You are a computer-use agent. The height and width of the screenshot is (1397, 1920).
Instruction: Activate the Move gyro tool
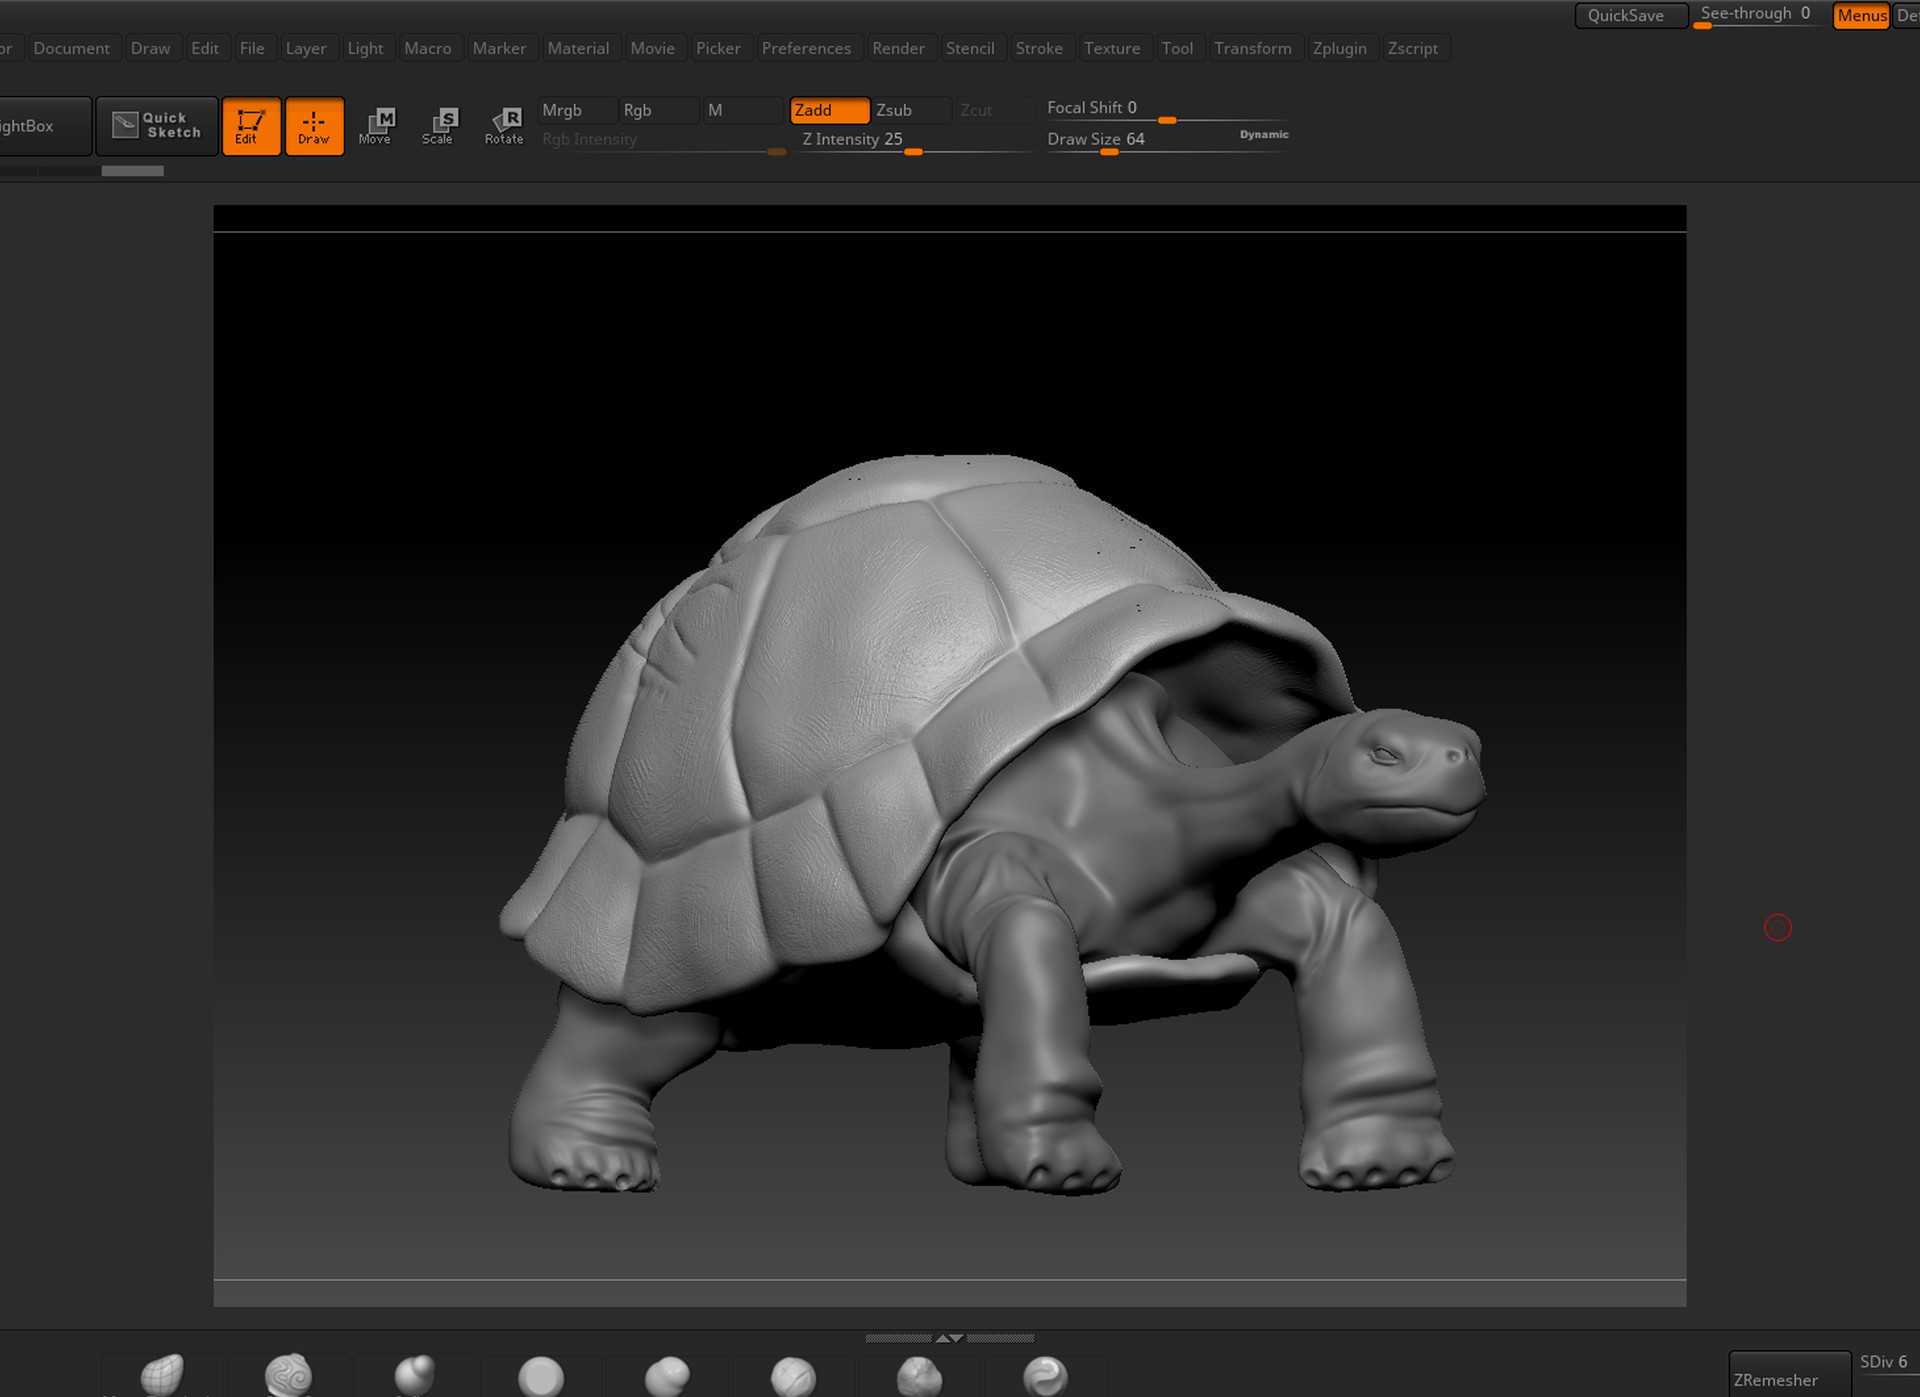point(377,126)
